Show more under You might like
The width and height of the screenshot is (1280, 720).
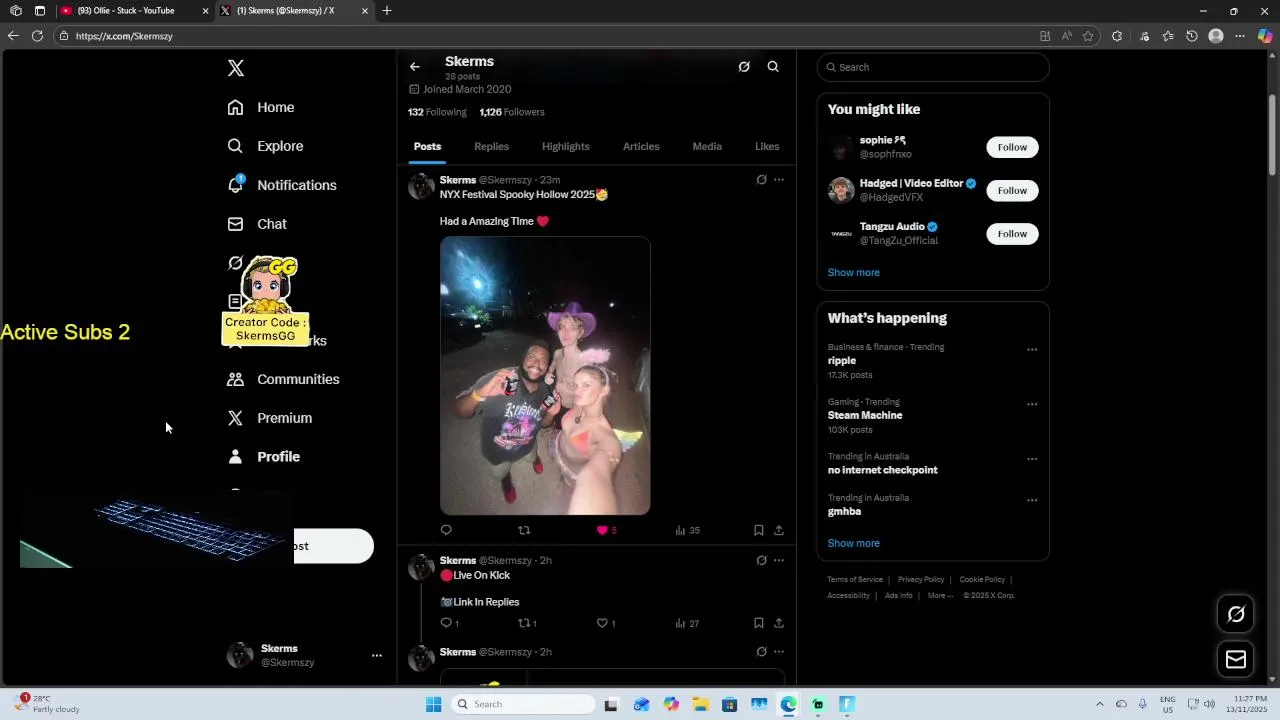click(x=853, y=272)
